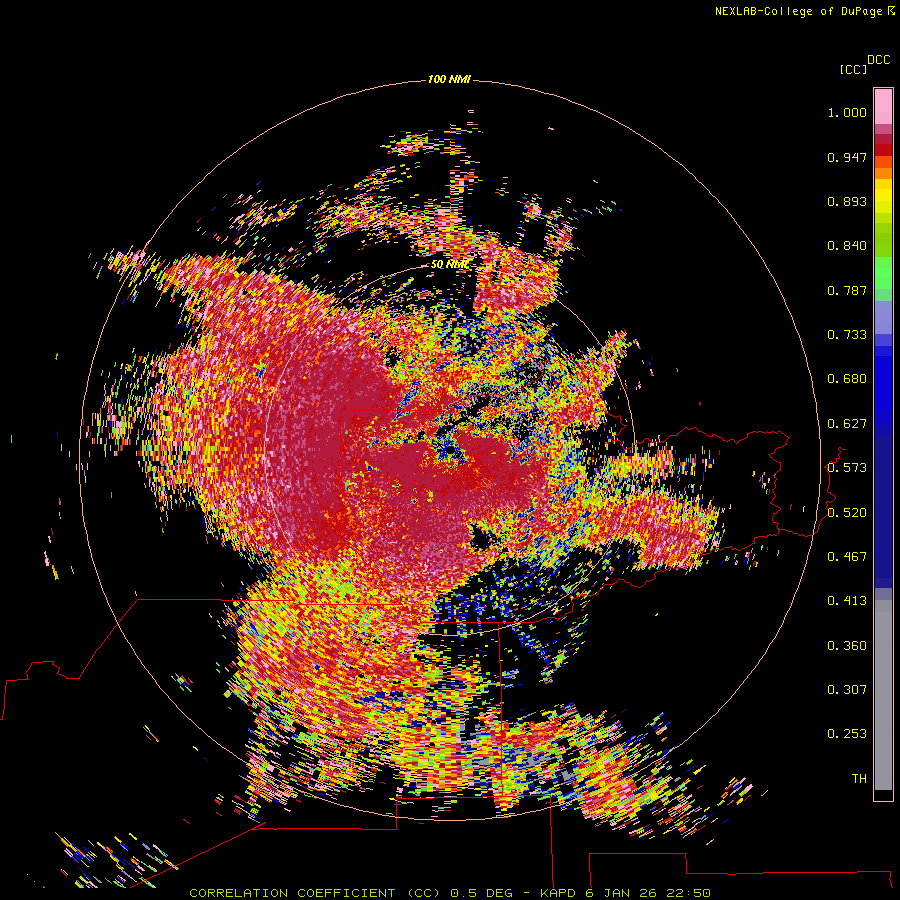This screenshot has height=900, width=900.
Task: Click the DCC label above the color bar
Action: (878, 60)
